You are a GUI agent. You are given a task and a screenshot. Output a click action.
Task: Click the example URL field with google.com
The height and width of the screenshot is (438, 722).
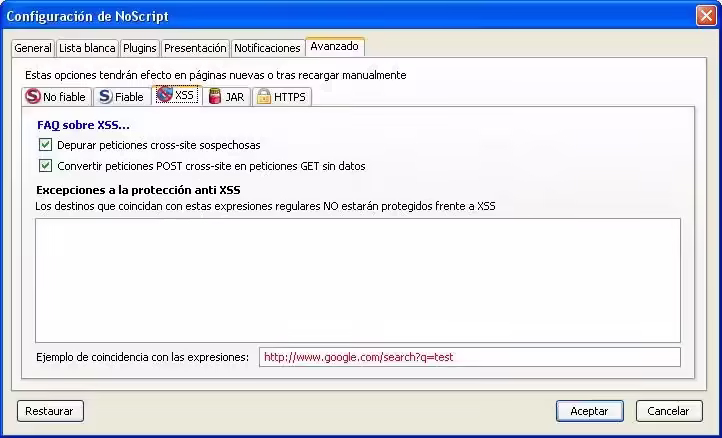coord(470,357)
